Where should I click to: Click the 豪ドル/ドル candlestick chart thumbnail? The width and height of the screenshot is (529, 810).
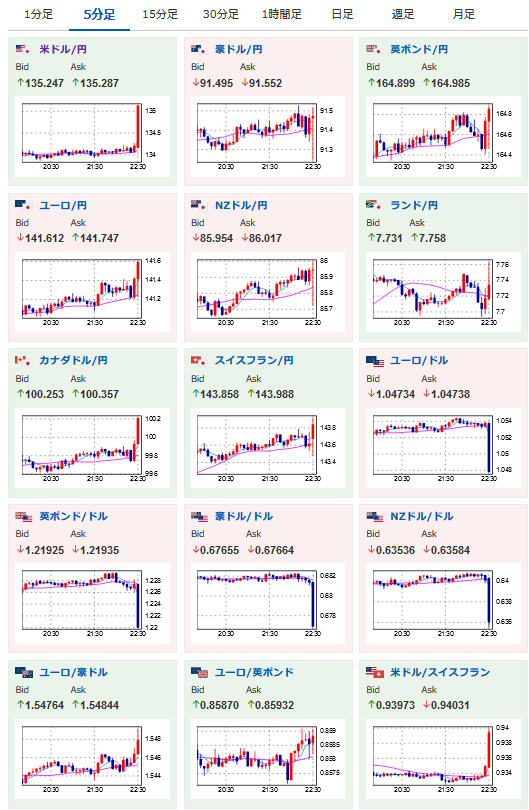pyautogui.click(x=268, y=603)
